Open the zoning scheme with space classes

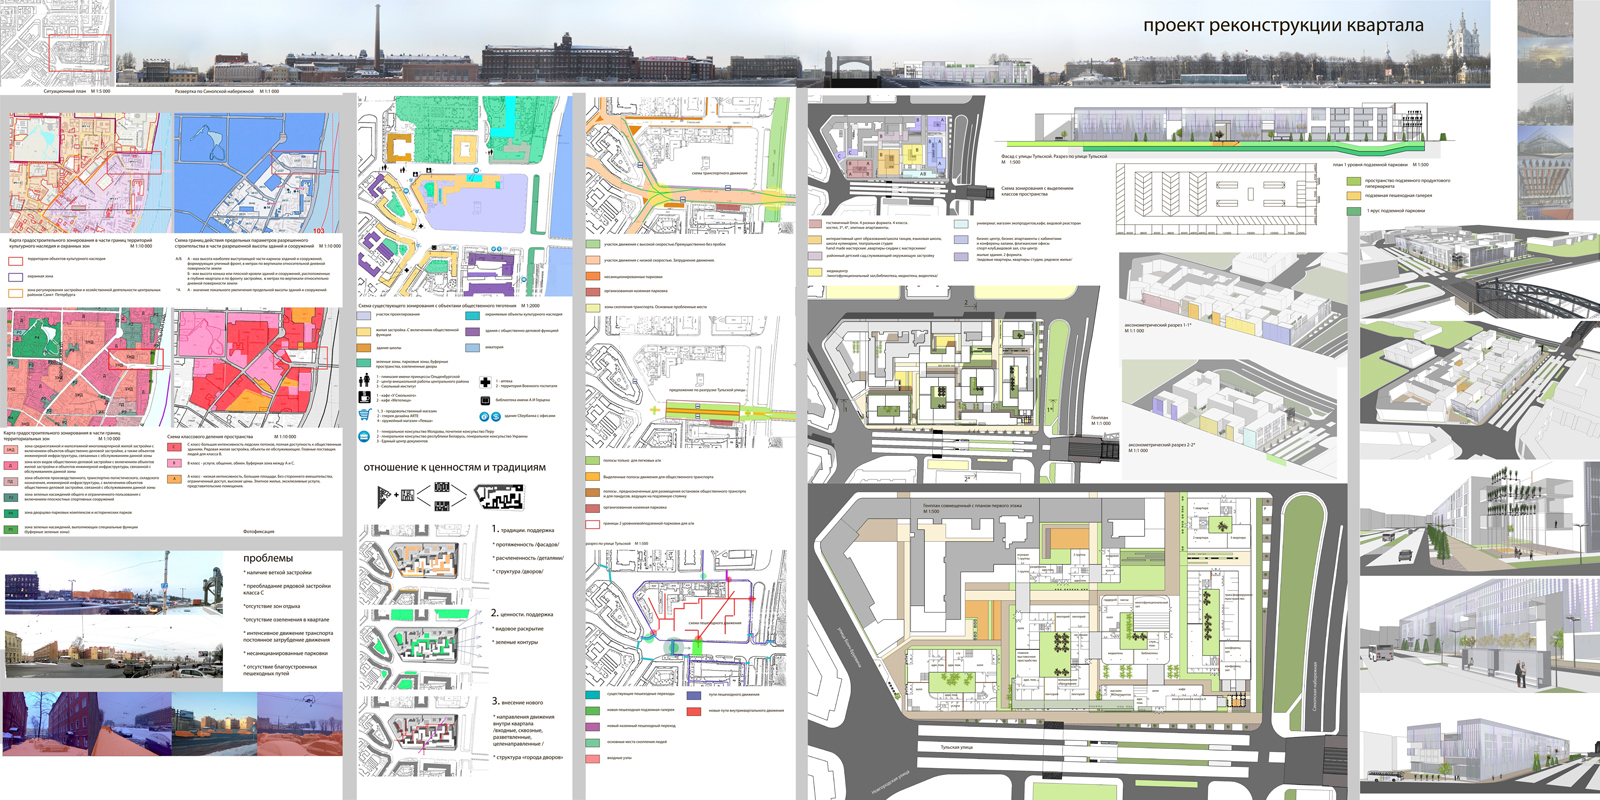(898, 155)
